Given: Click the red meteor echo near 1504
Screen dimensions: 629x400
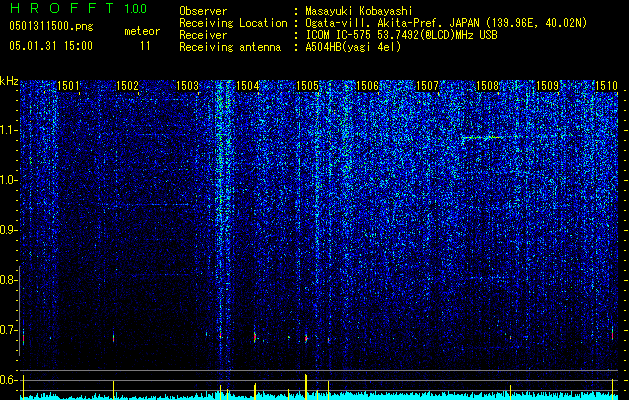Looking at the screenshot, I should coord(255,337).
